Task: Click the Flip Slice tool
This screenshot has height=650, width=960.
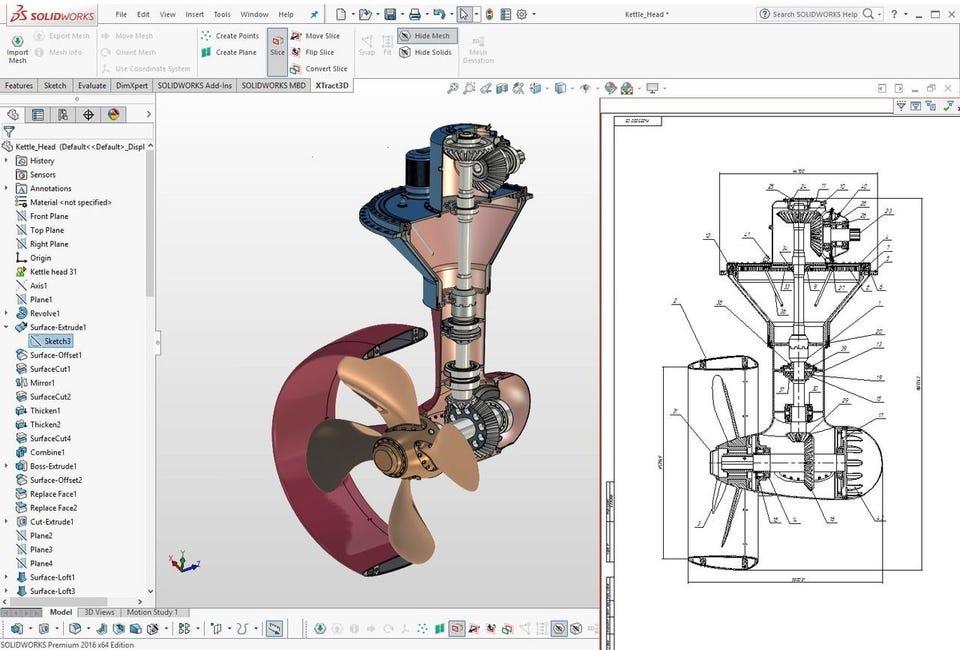Action: tap(312, 52)
